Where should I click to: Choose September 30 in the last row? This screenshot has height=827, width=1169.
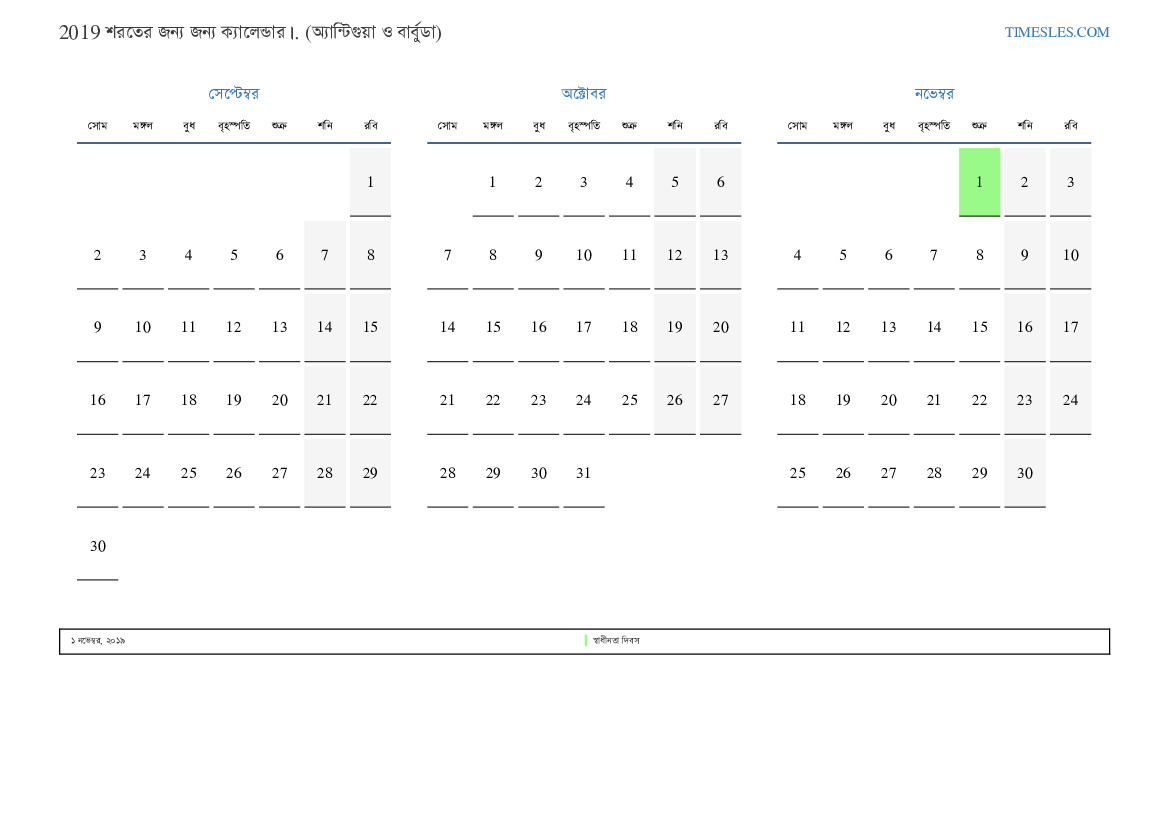pyautogui.click(x=97, y=546)
